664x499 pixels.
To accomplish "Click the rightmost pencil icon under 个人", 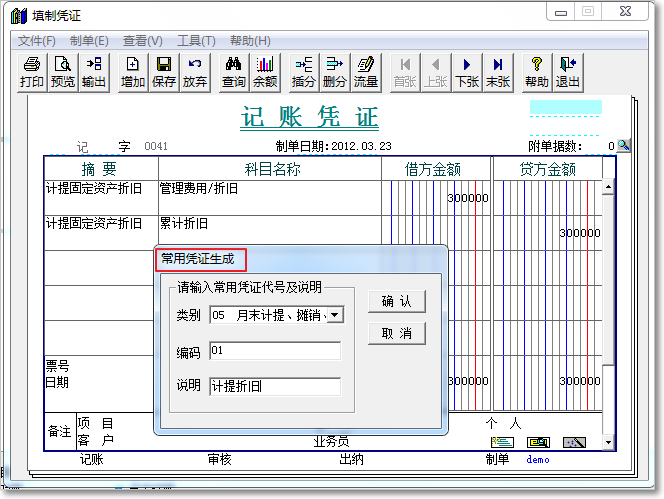I will 574,443.
